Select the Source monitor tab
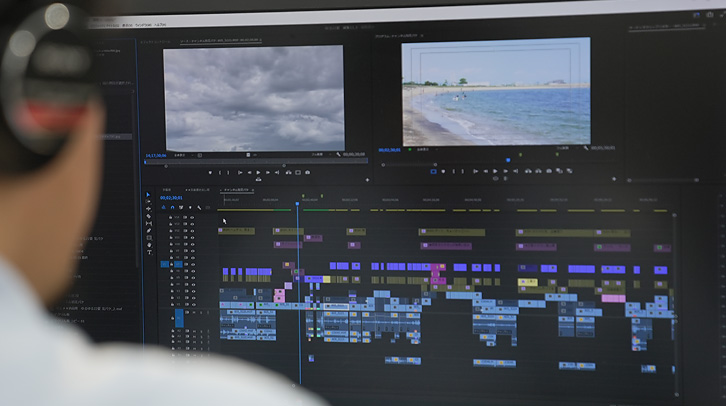This screenshot has width=726, height=406. click(220, 41)
